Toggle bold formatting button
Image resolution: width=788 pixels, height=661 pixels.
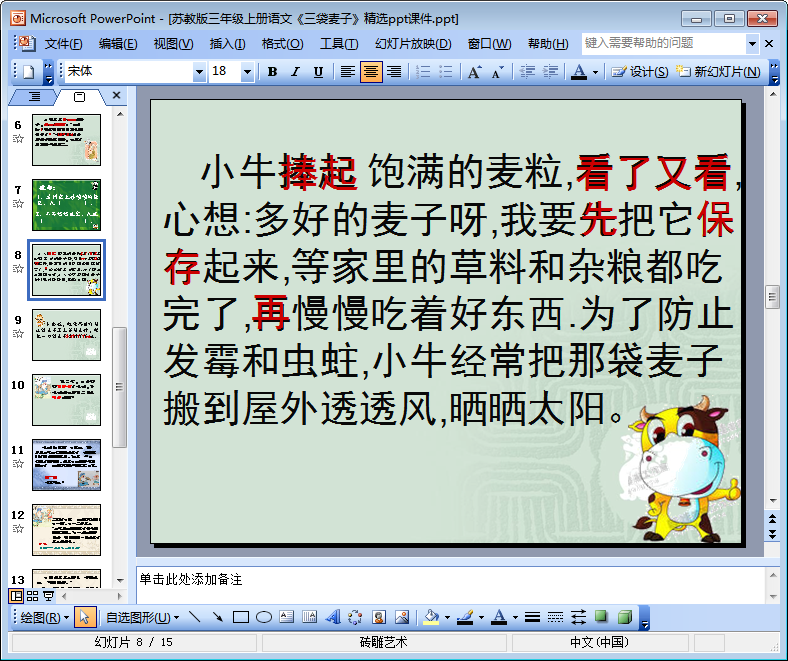[272, 72]
